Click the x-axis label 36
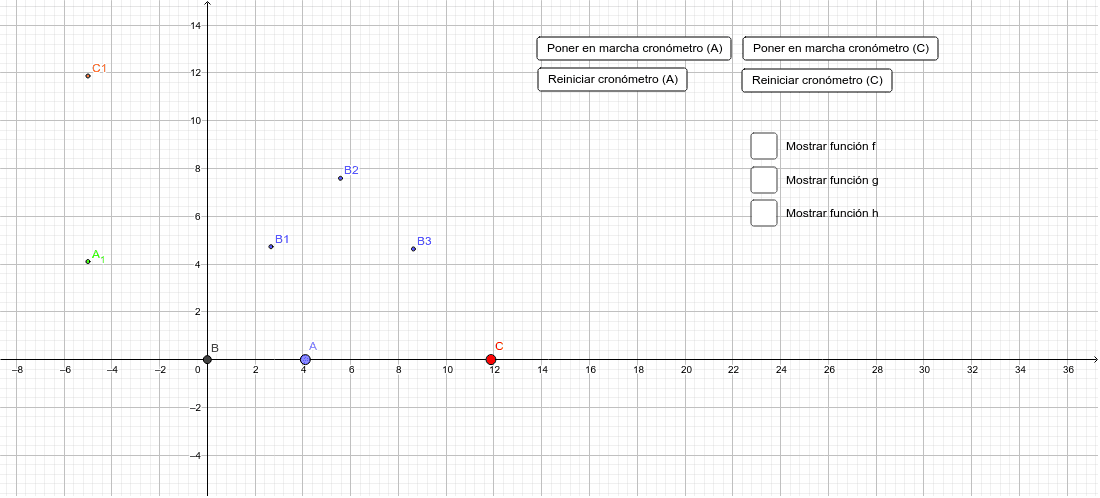Screen dimensions: 1100x498 1068,370
